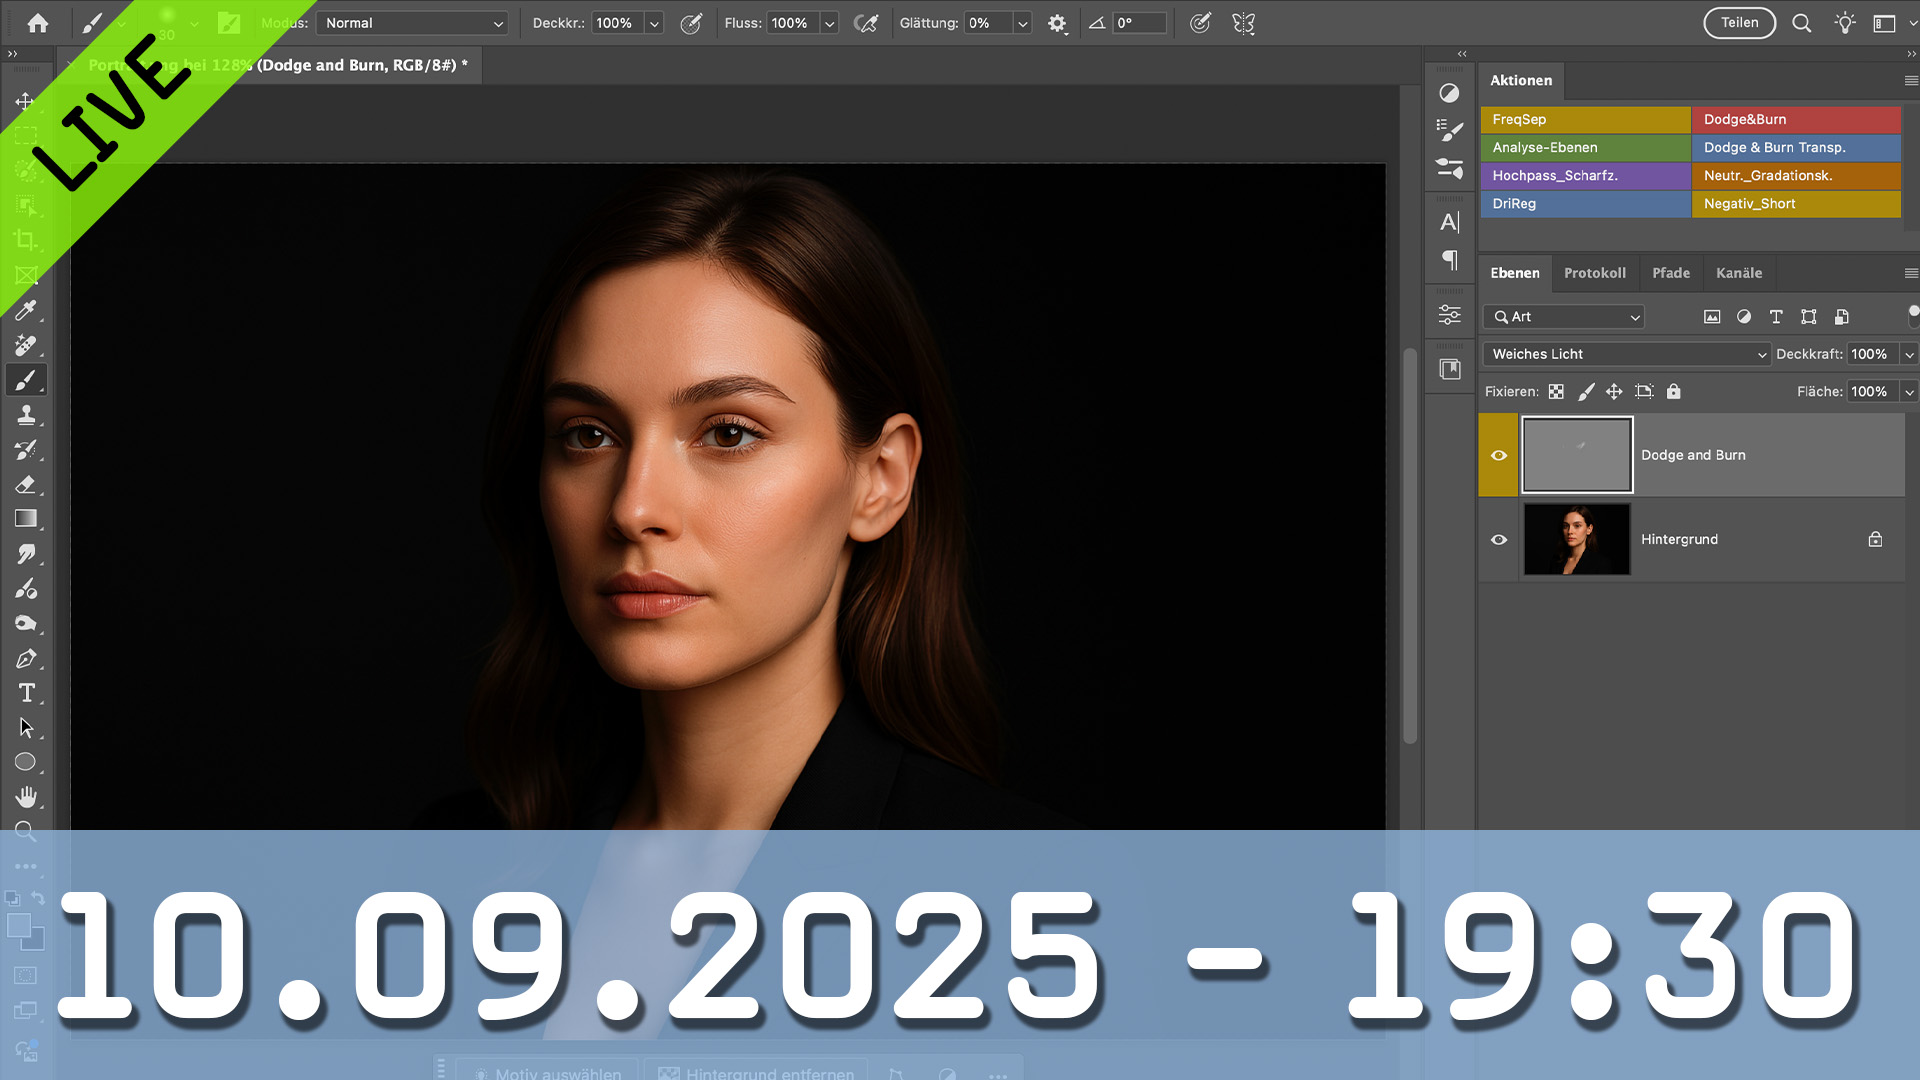Open the Character panel icon

click(1449, 222)
